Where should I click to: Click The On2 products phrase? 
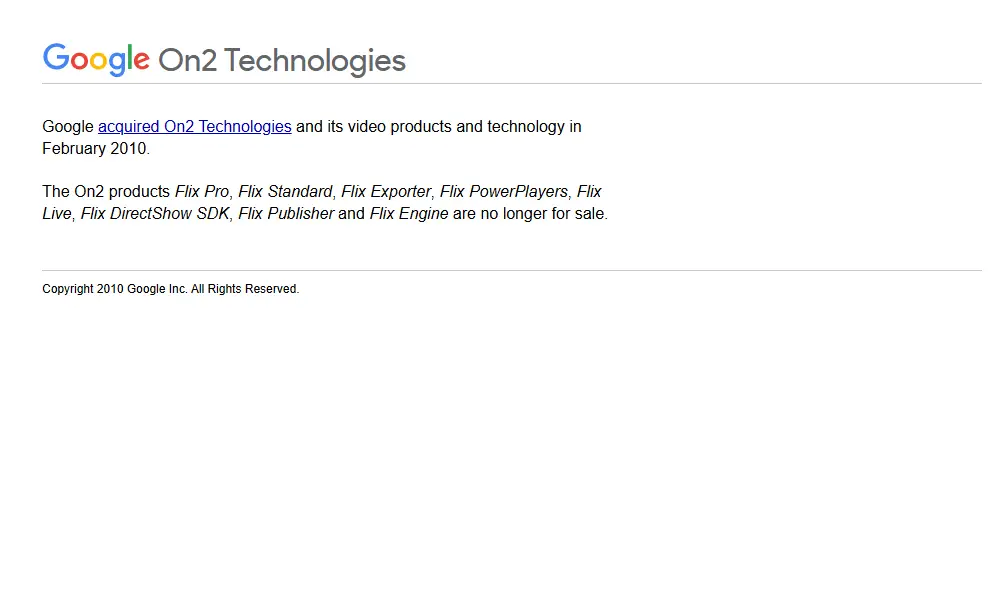click(x=106, y=192)
